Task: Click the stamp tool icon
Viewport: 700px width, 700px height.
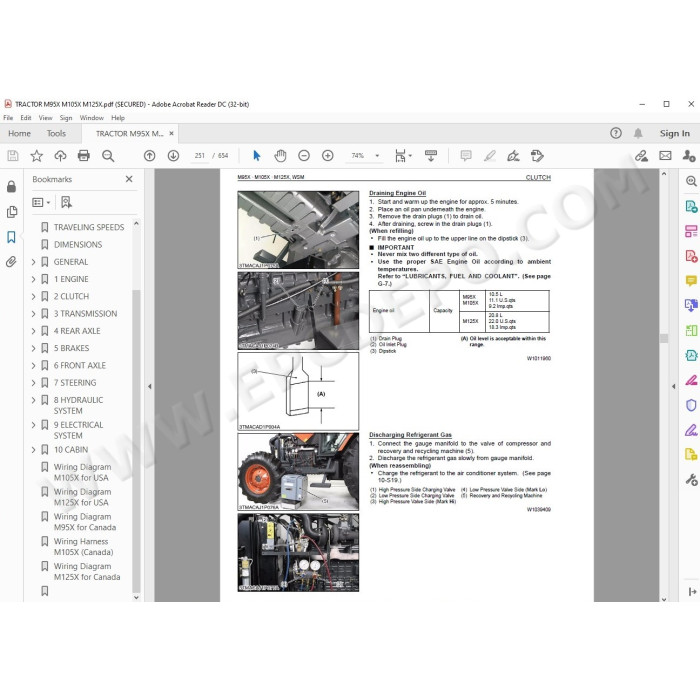Action: [537, 156]
